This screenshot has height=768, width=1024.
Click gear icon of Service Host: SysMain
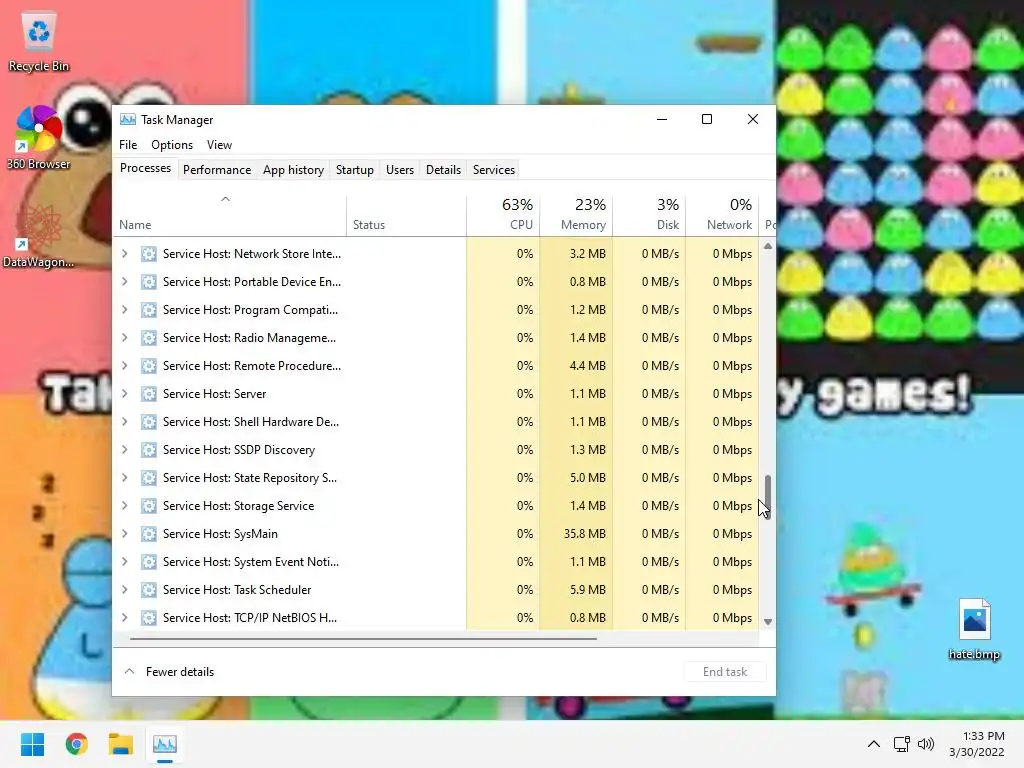[x=149, y=534]
